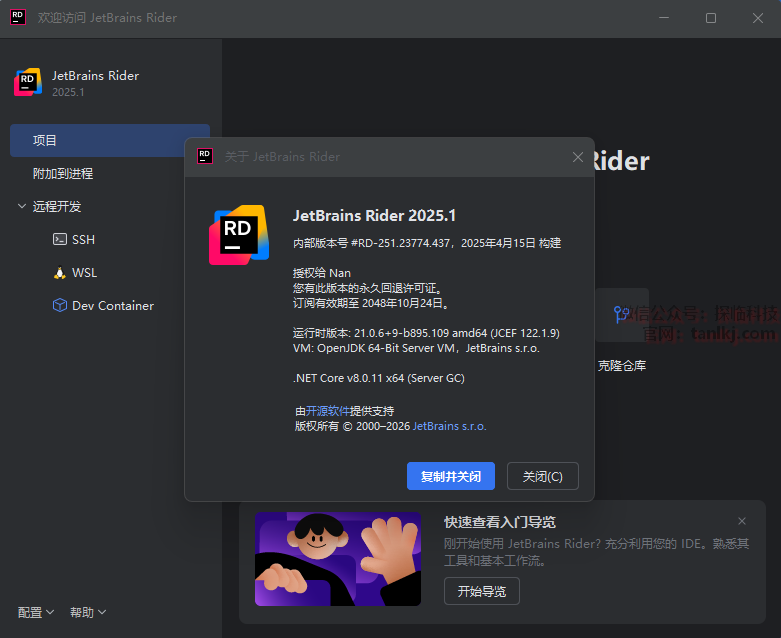Click the Dev Container cube icon

point(60,306)
